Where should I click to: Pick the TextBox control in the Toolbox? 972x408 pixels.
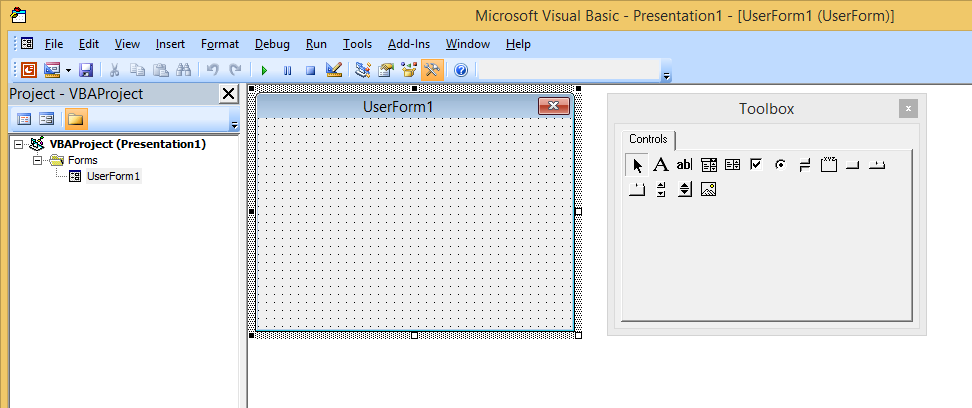tap(684, 164)
